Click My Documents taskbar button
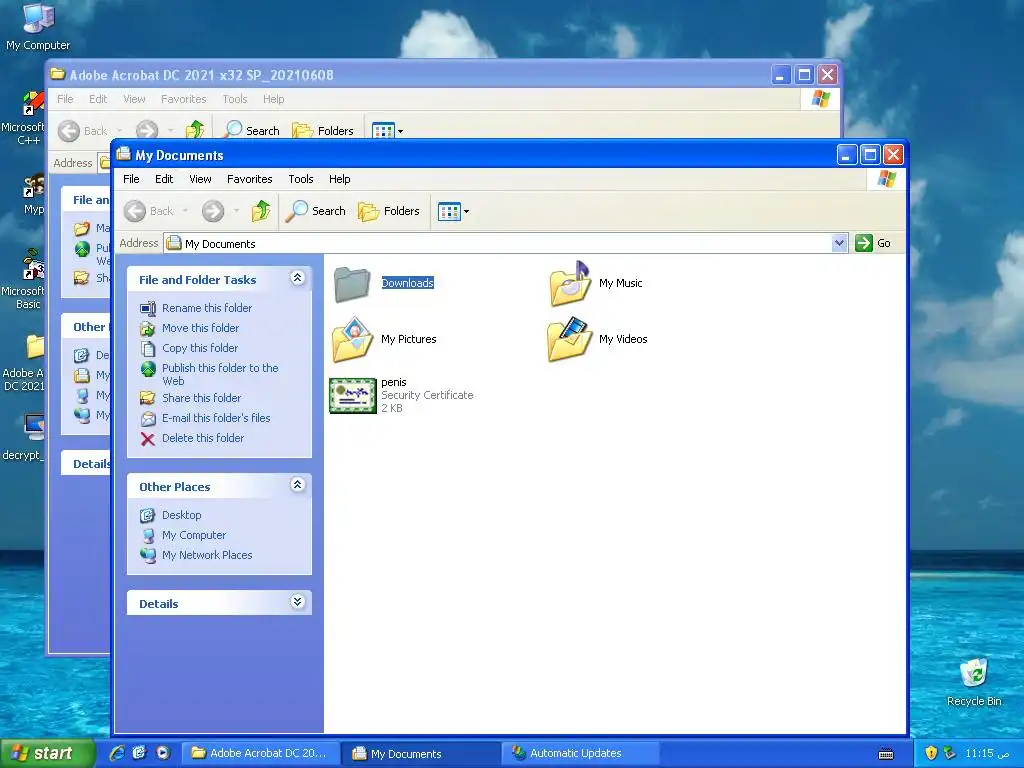 tap(421, 753)
